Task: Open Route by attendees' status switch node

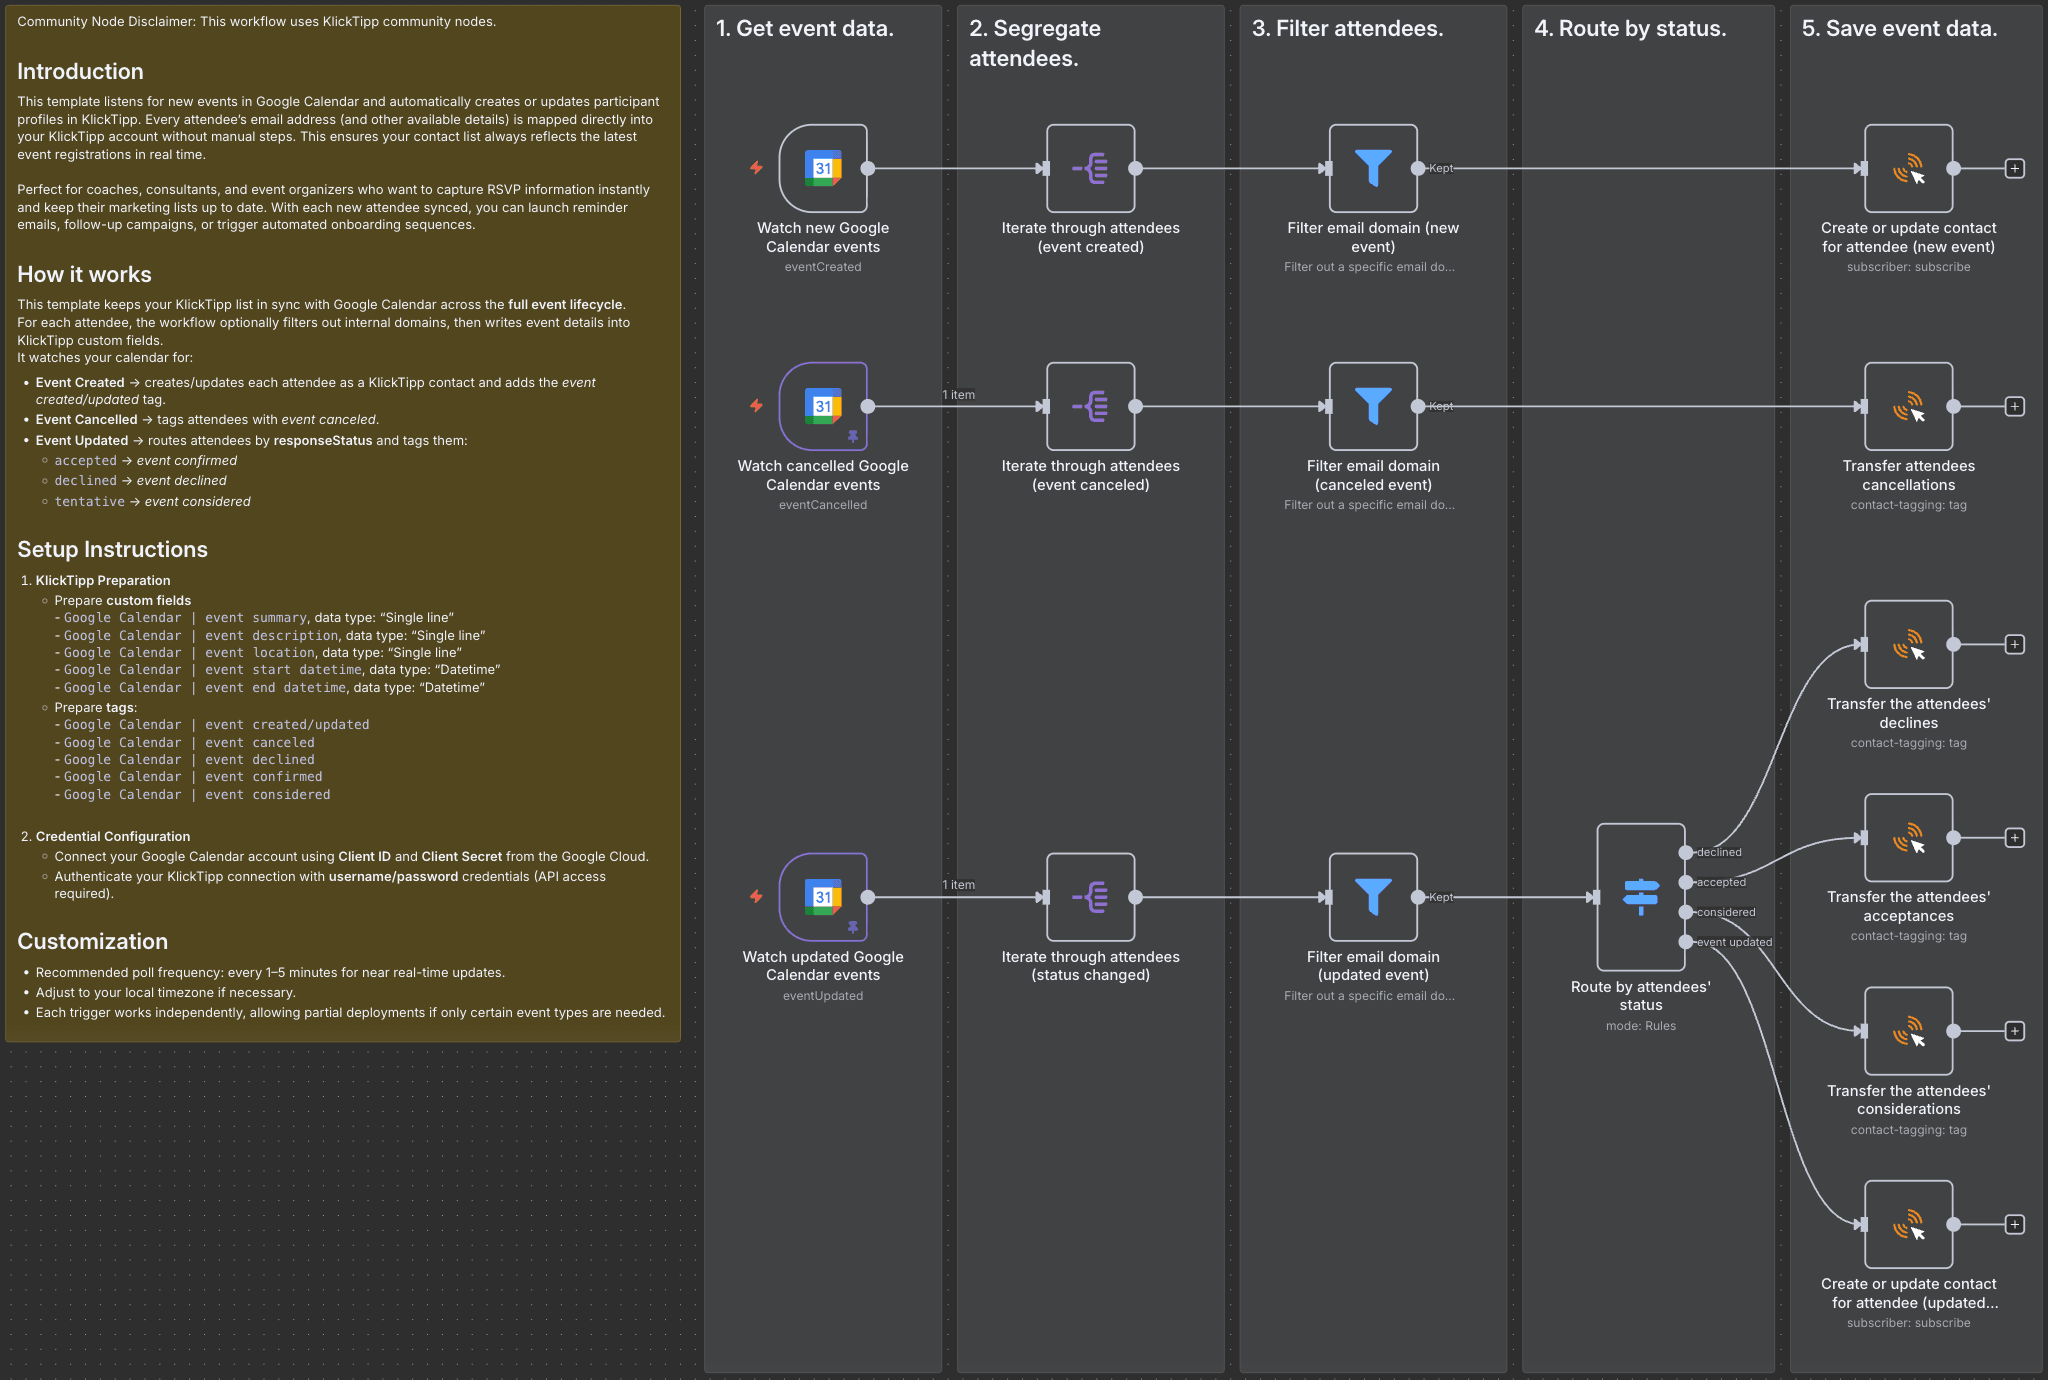Action: click(x=1640, y=896)
